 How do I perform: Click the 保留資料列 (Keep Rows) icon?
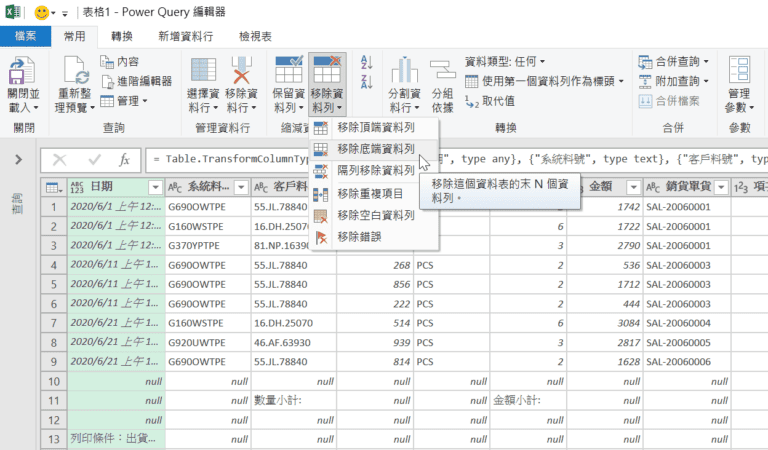point(289,71)
